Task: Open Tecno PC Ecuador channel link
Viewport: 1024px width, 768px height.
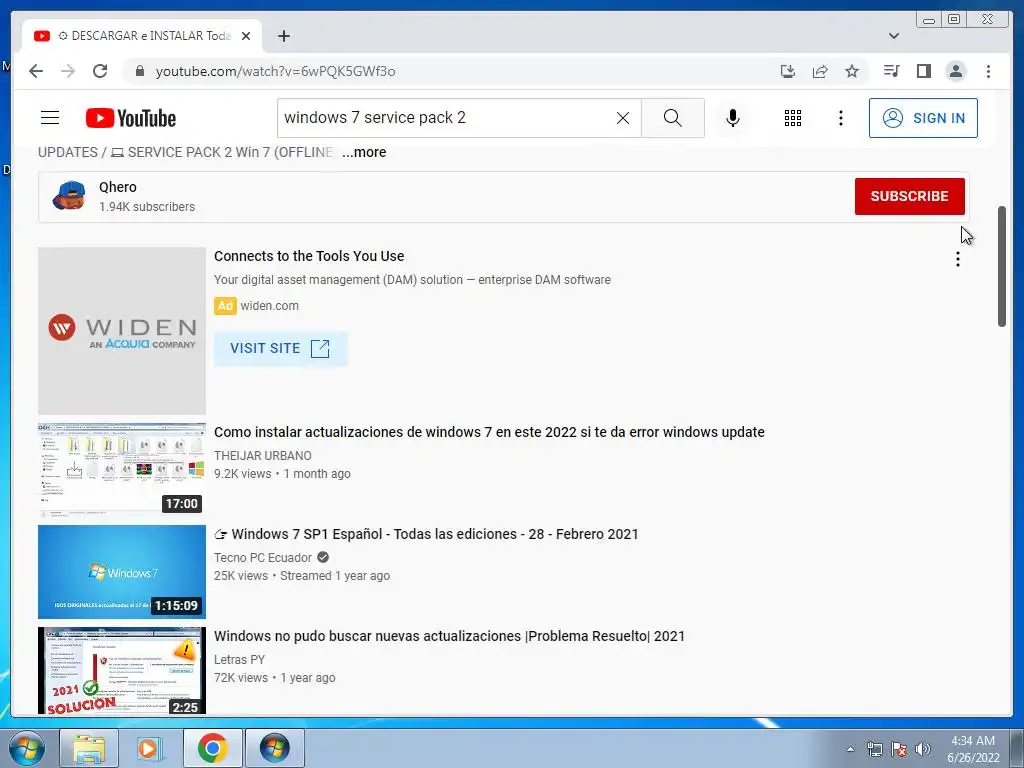Action: 263,557
